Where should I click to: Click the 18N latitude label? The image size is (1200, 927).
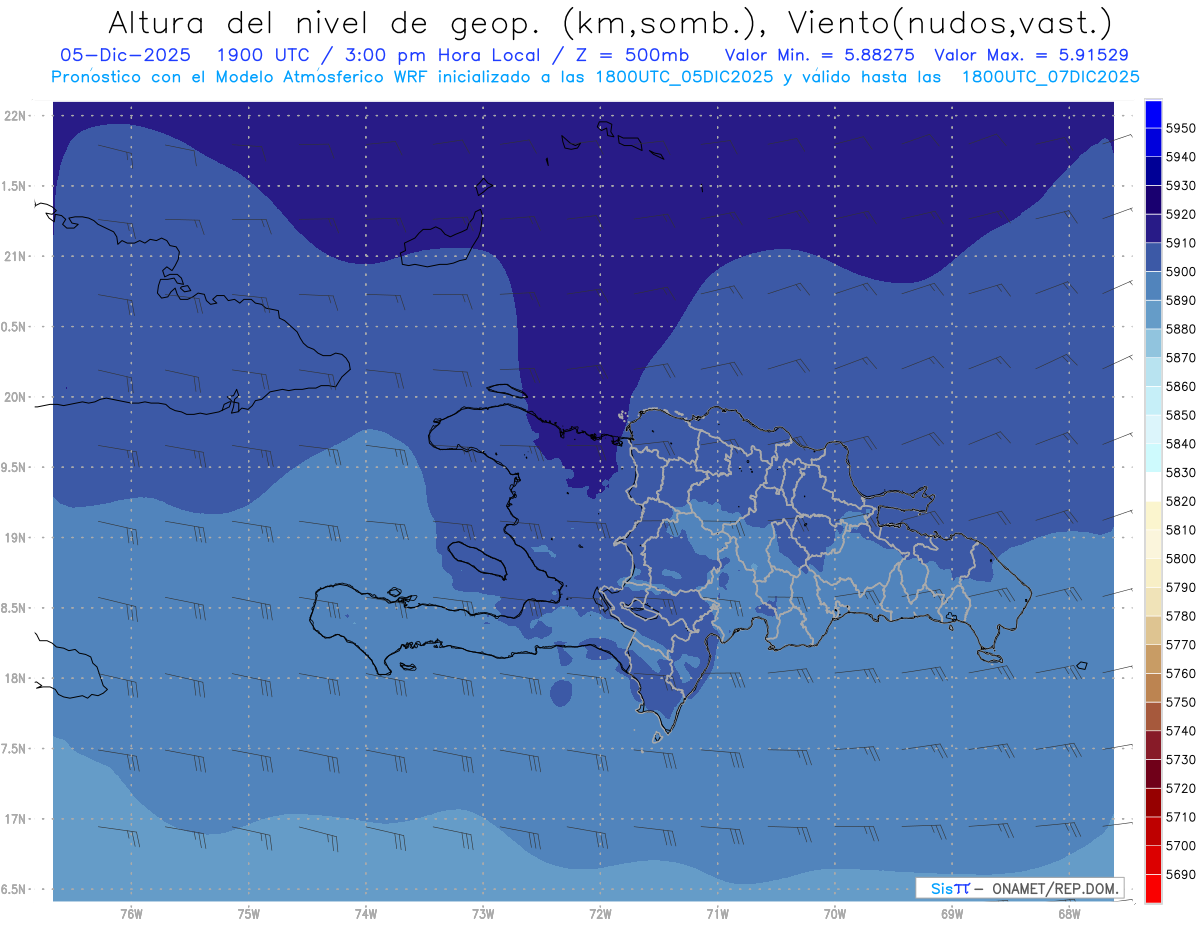pyautogui.click(x=16, y=678)
